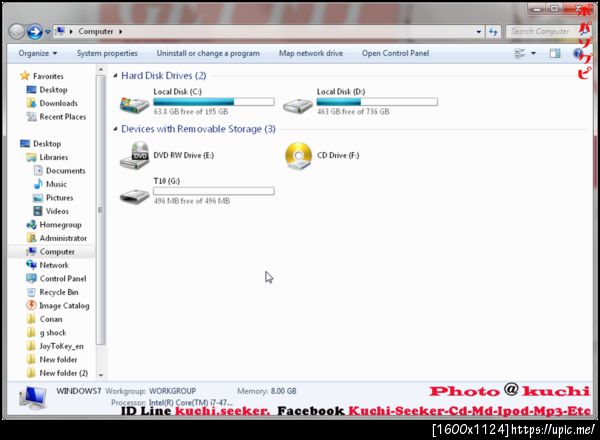The width and height of the screenshot is (600, 440).
Task: Click the 'Workgroup: WORKGROUP' status text
Action: [151, 391]
